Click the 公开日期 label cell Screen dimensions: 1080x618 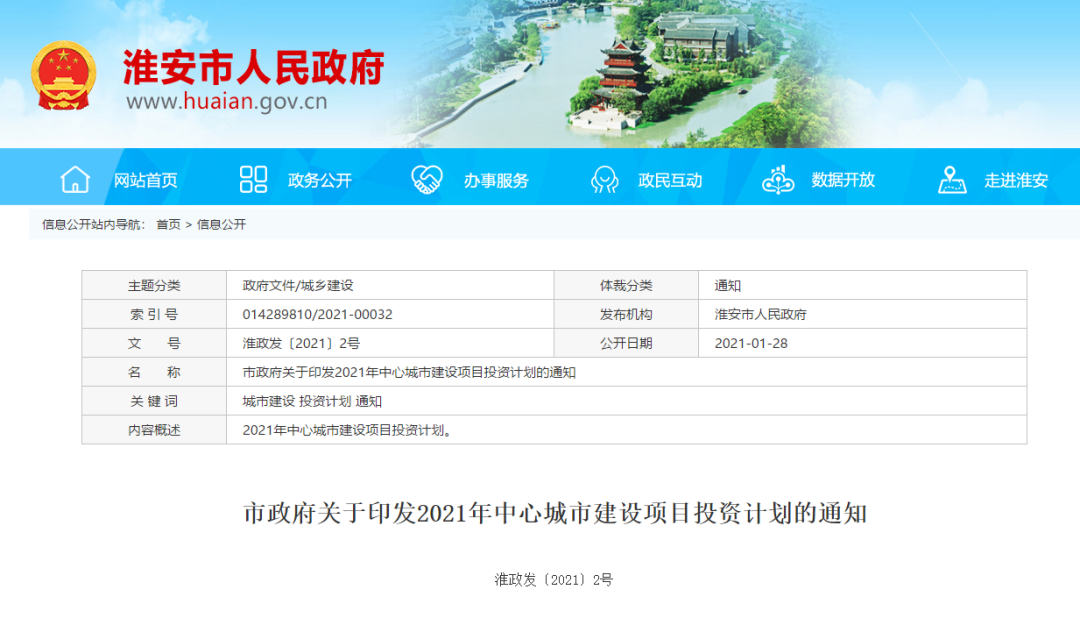point(626,343)
